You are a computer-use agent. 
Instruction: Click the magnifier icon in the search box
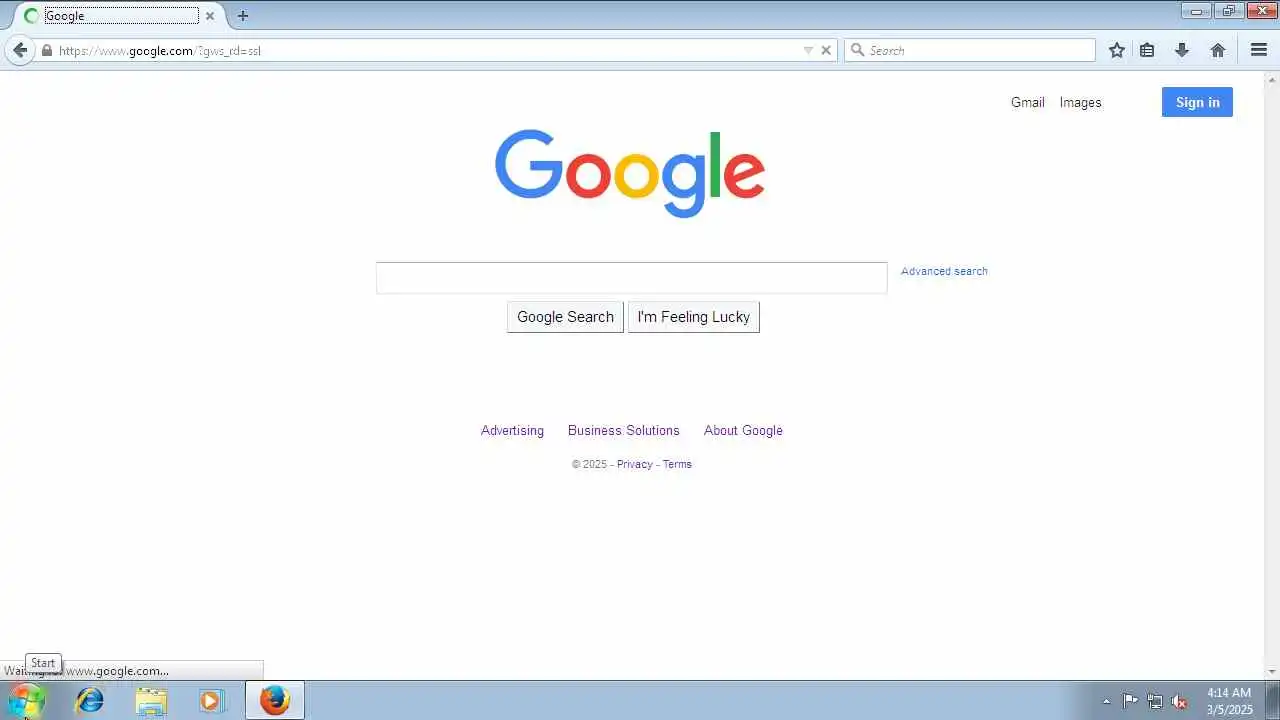pos(857,50)
